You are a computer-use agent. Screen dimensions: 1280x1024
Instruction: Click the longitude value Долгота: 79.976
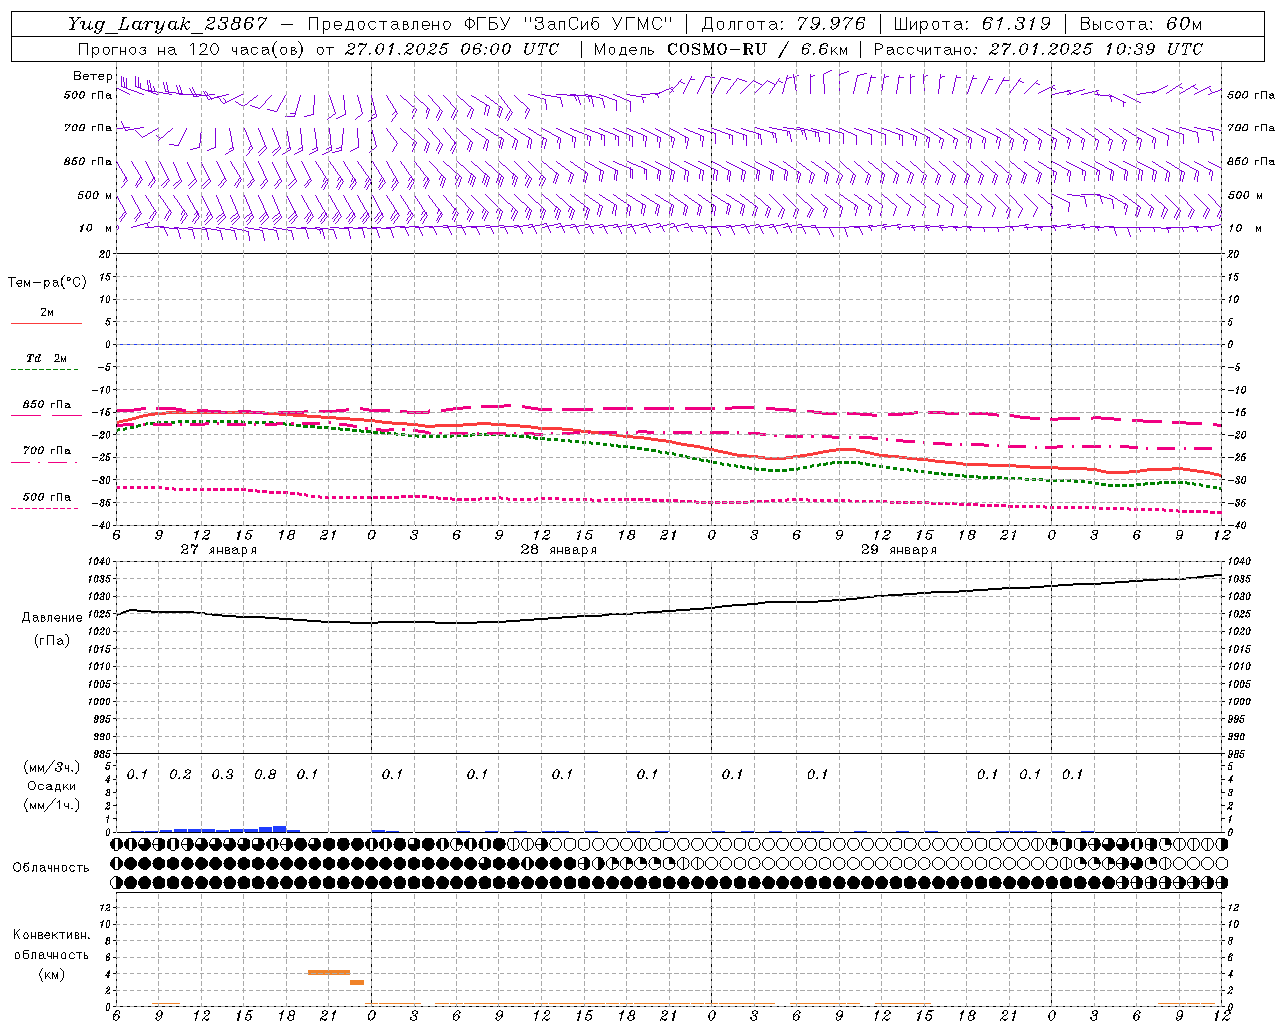click(x=784, y=24)
